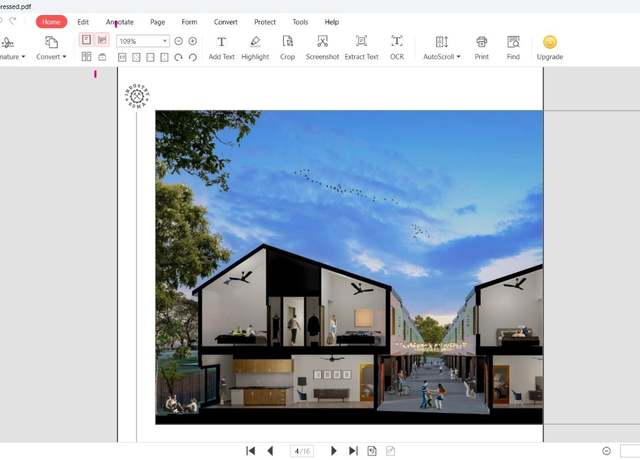Take a Screenshot with the Screenshot tool

coord(322,48)
